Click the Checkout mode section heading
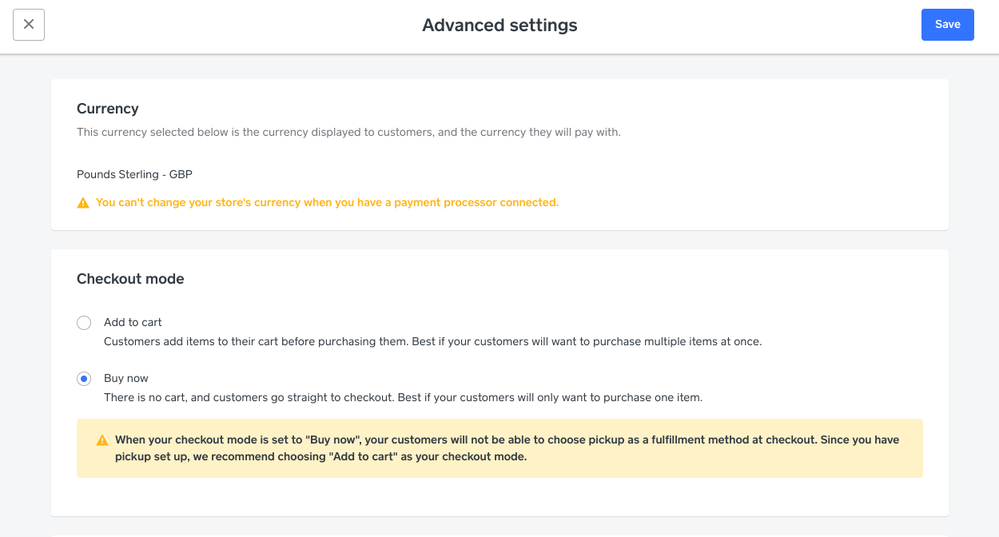 (x=130, y=279)
